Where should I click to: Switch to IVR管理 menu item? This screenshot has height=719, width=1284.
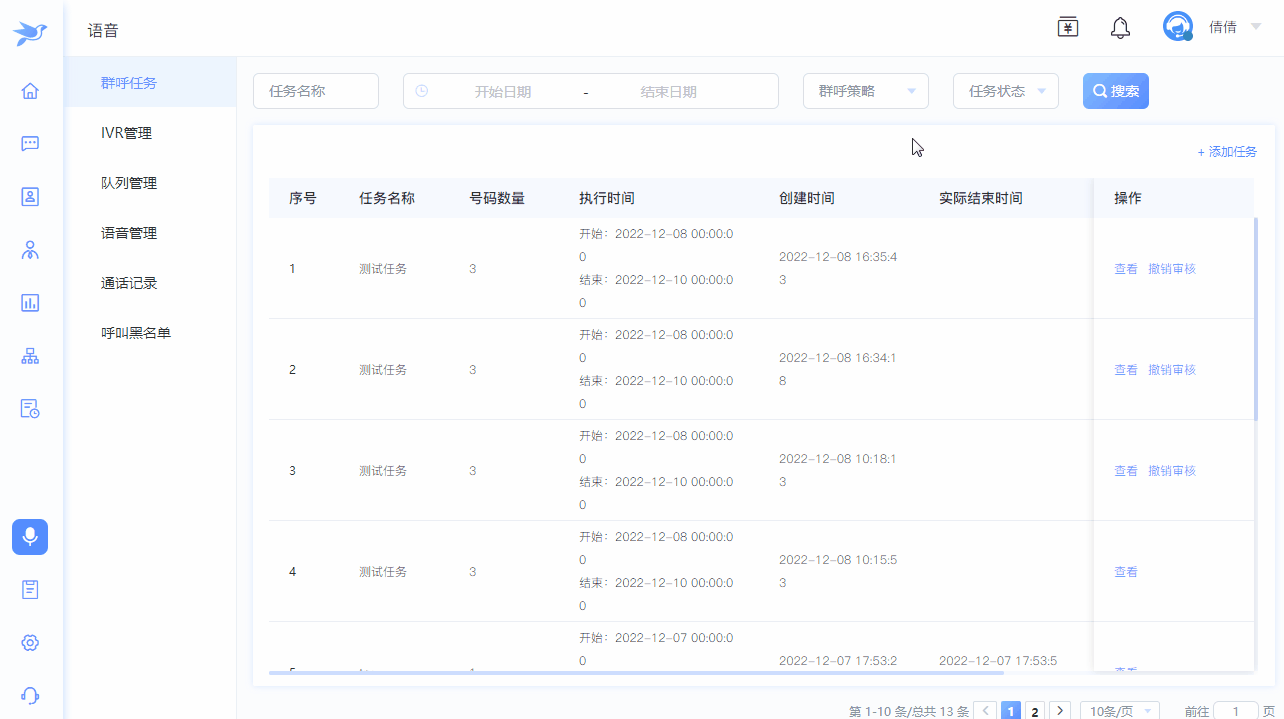127,133
